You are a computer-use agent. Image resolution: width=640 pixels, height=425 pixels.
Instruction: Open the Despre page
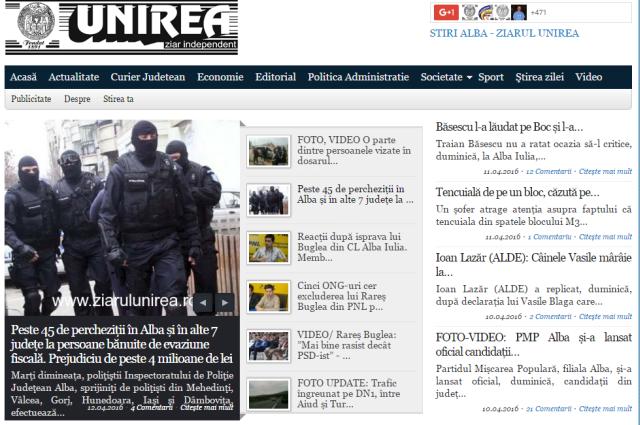click(x=77, y=99)
